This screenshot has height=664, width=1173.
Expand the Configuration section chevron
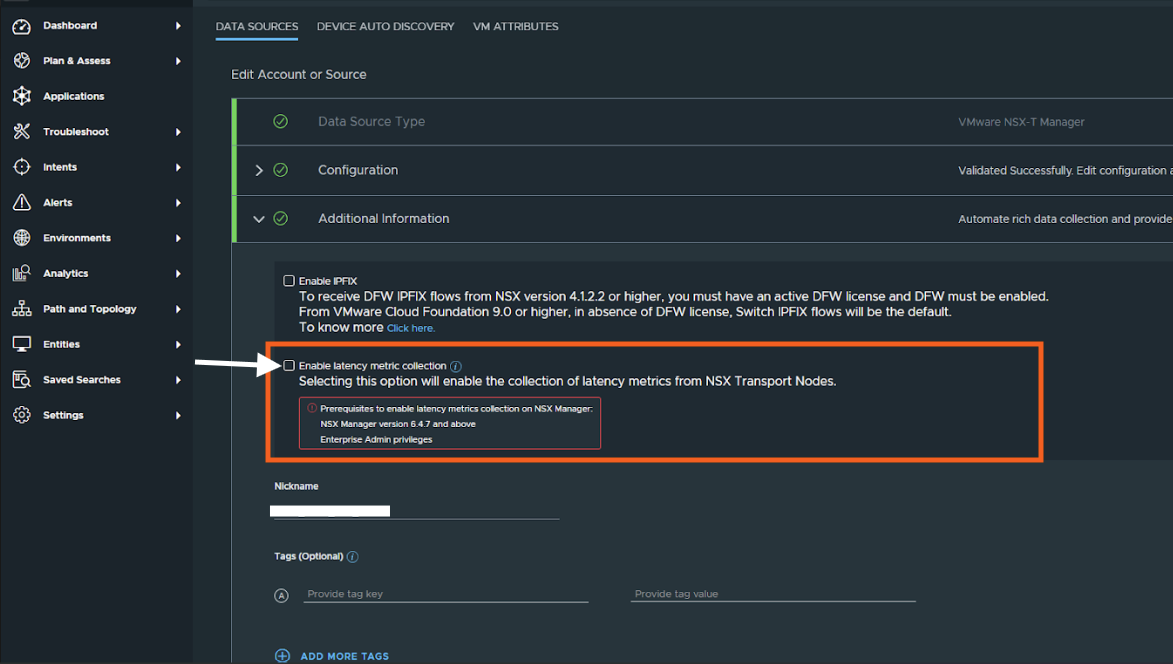pyautogui.click(x=259, y=170)
